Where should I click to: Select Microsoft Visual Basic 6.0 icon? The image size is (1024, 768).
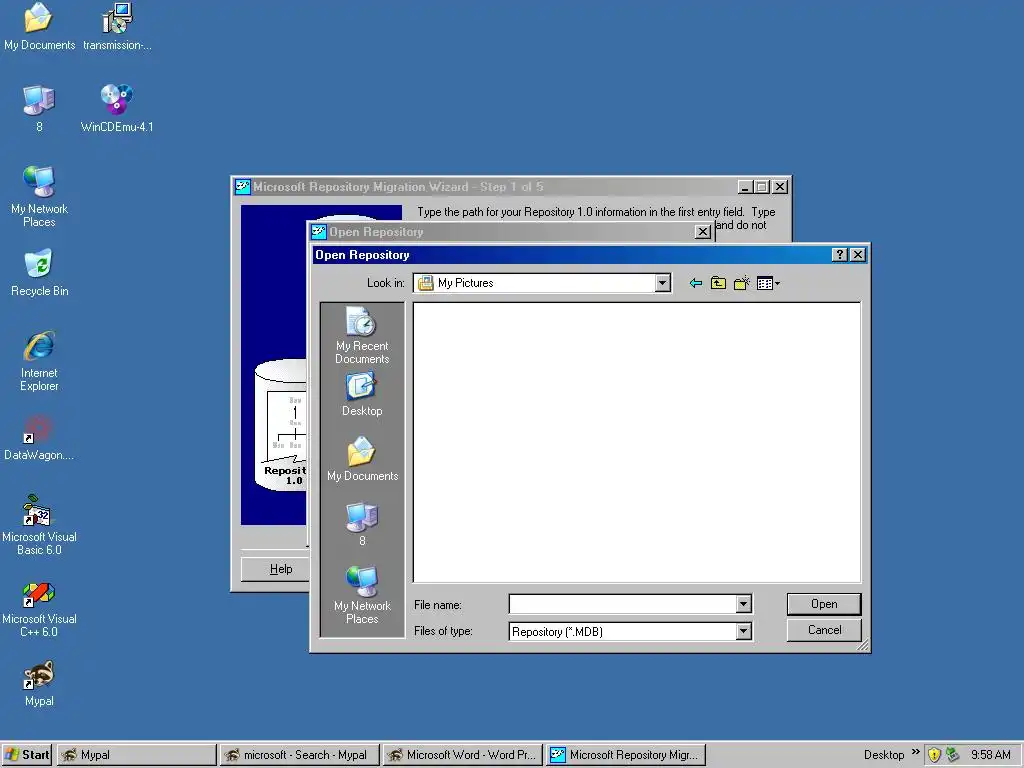(39, 525)
